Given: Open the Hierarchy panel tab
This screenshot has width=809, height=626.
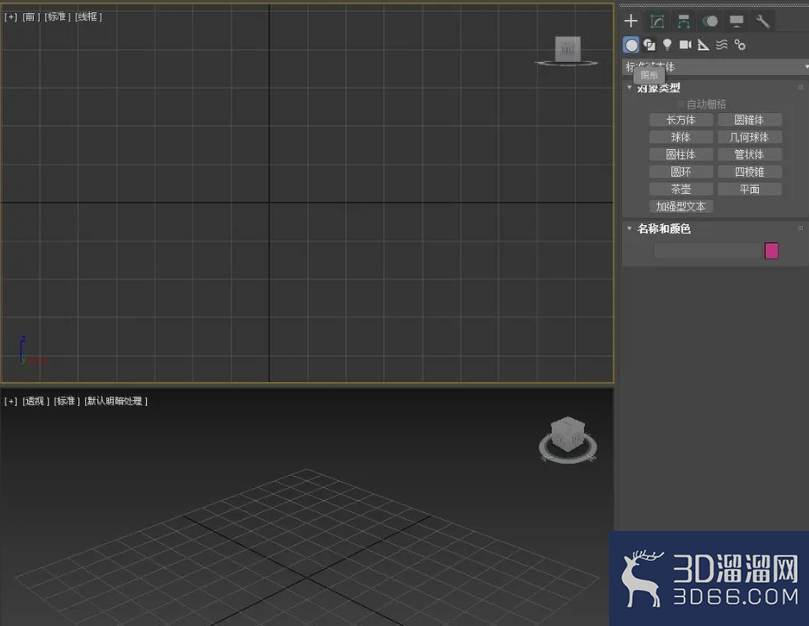Looking at the screenshot, I should pyautogui.click(x=684, y=21).
